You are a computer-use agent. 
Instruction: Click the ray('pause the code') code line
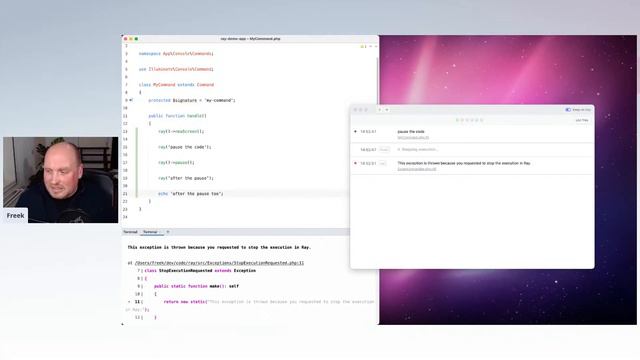tap(184, 147)
